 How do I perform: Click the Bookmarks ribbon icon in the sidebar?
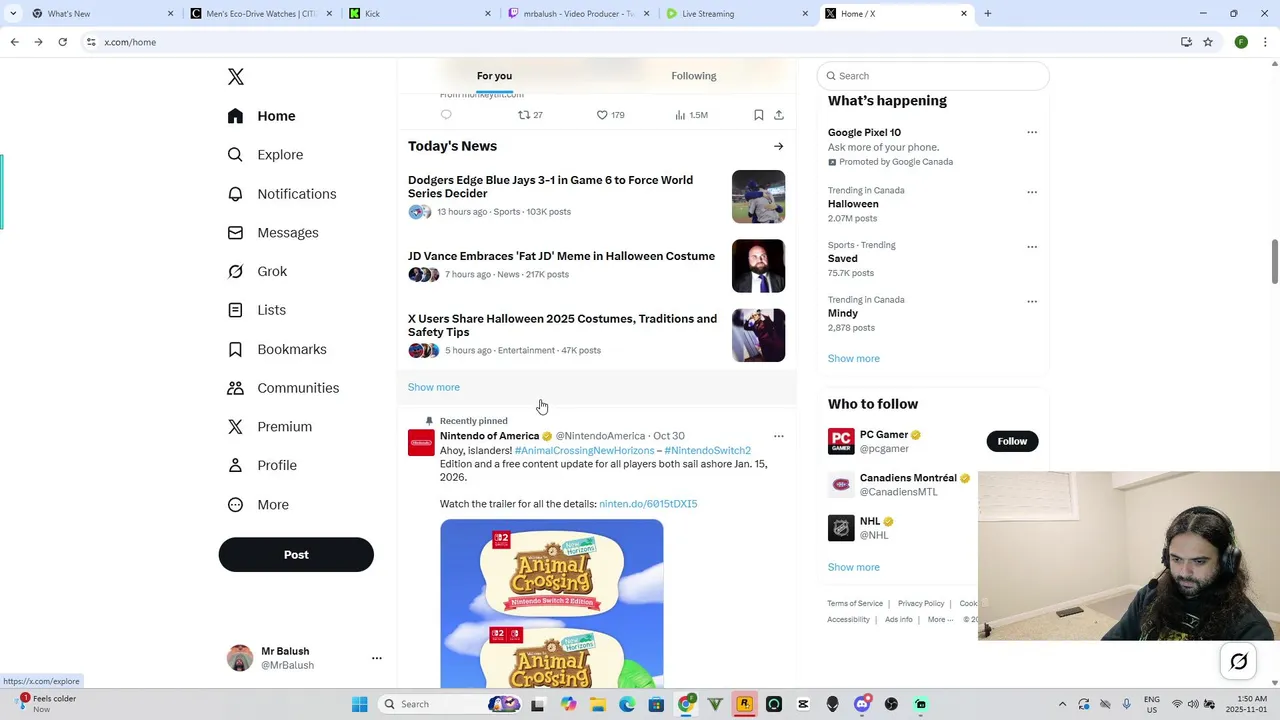click(x=235, y=349)
